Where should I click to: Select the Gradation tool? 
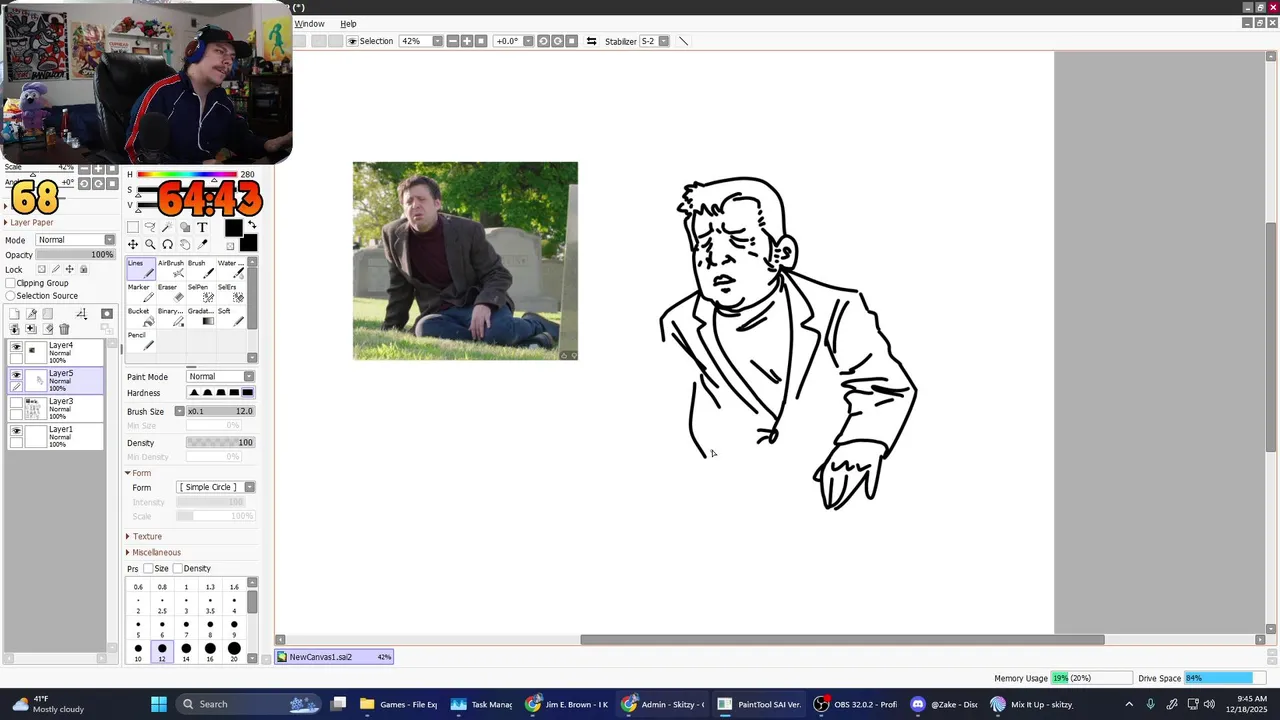(x=201, y=317)
